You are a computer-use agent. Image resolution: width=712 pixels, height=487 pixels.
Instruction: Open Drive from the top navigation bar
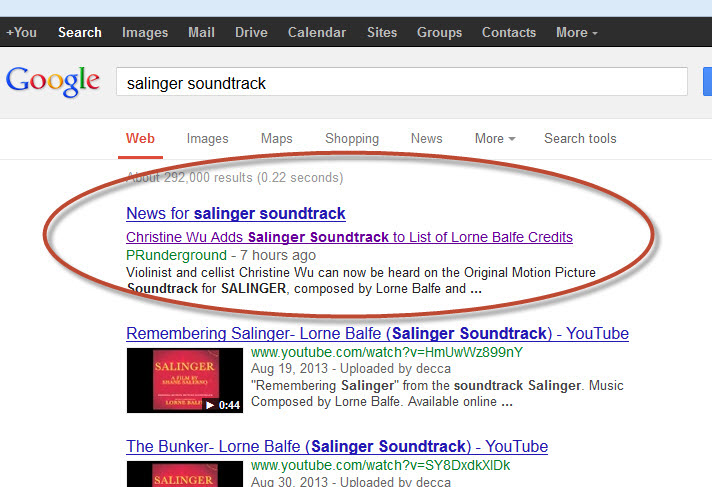pyautogui.click(x=251, y=32)
